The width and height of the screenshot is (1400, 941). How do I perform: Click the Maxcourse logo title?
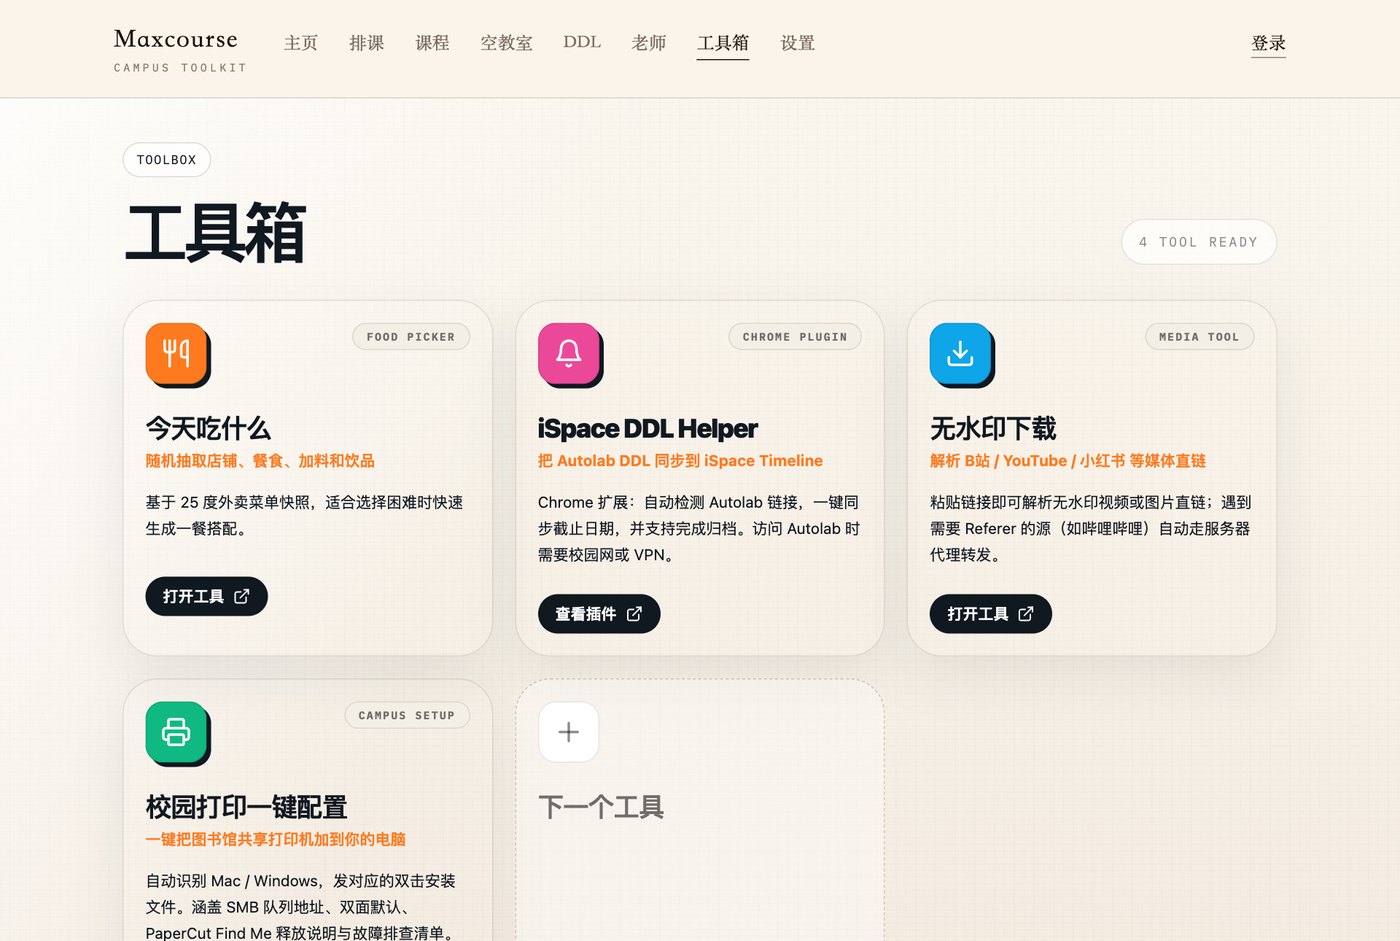click(176, 39)
